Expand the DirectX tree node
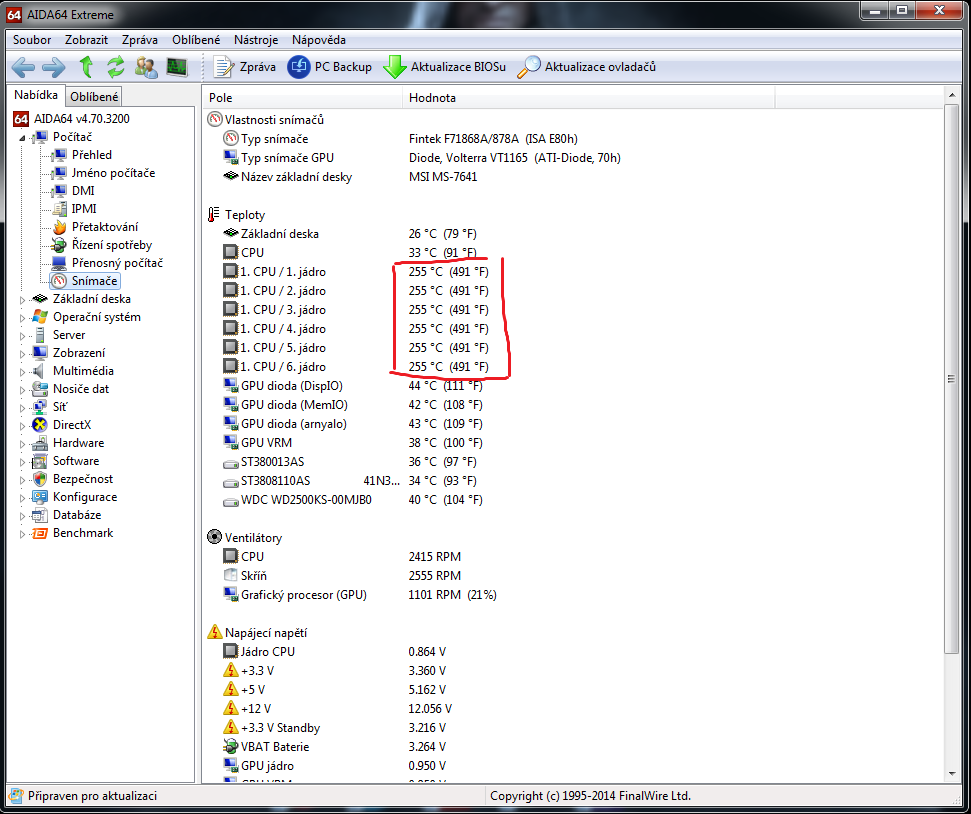This screenshot has width=971, height=814. click(22, 426)
